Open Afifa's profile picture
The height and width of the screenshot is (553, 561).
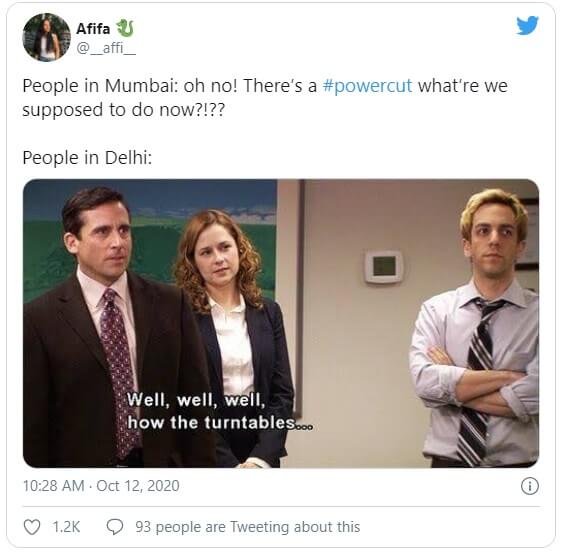pyautogui.click(x=47, y=37)
